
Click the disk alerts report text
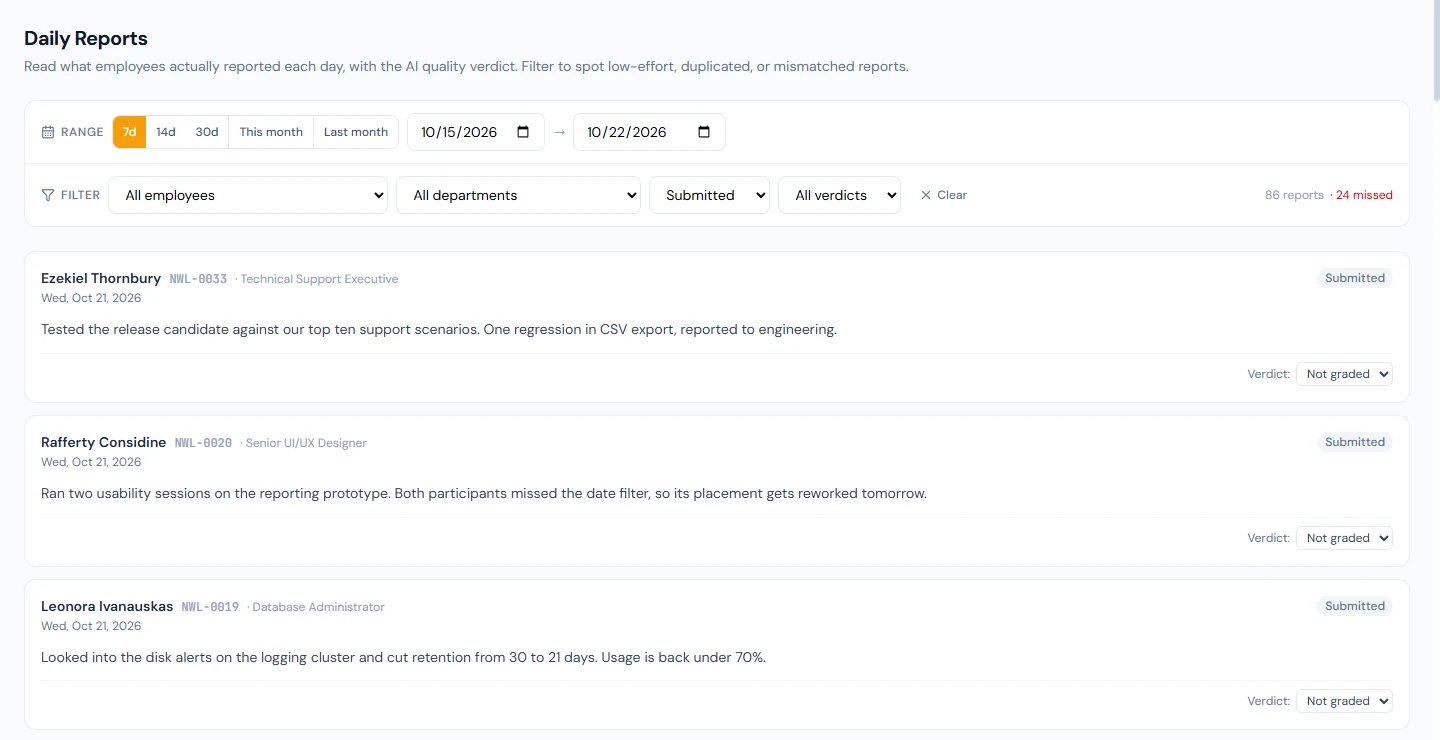tap(403, 657)
